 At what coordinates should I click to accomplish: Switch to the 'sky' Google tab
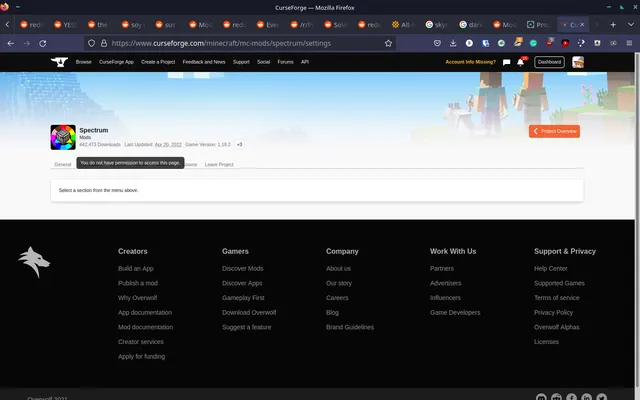436,25
